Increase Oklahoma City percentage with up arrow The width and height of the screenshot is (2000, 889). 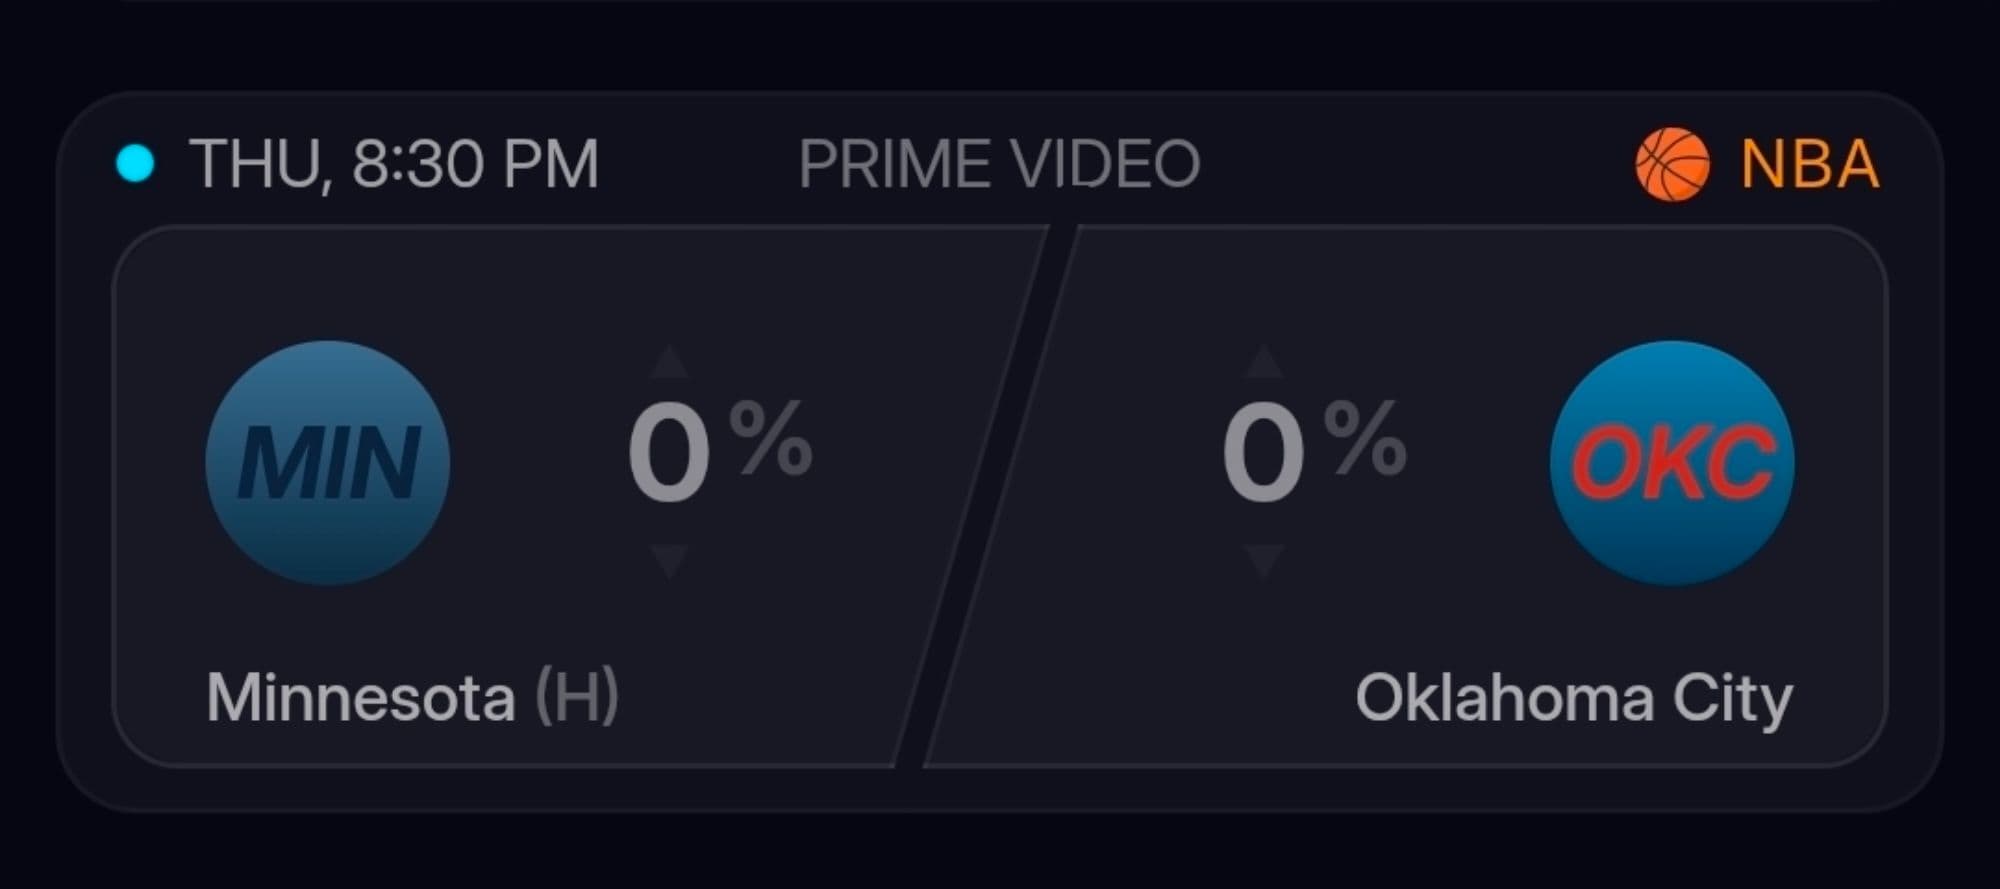(1264, 362)
